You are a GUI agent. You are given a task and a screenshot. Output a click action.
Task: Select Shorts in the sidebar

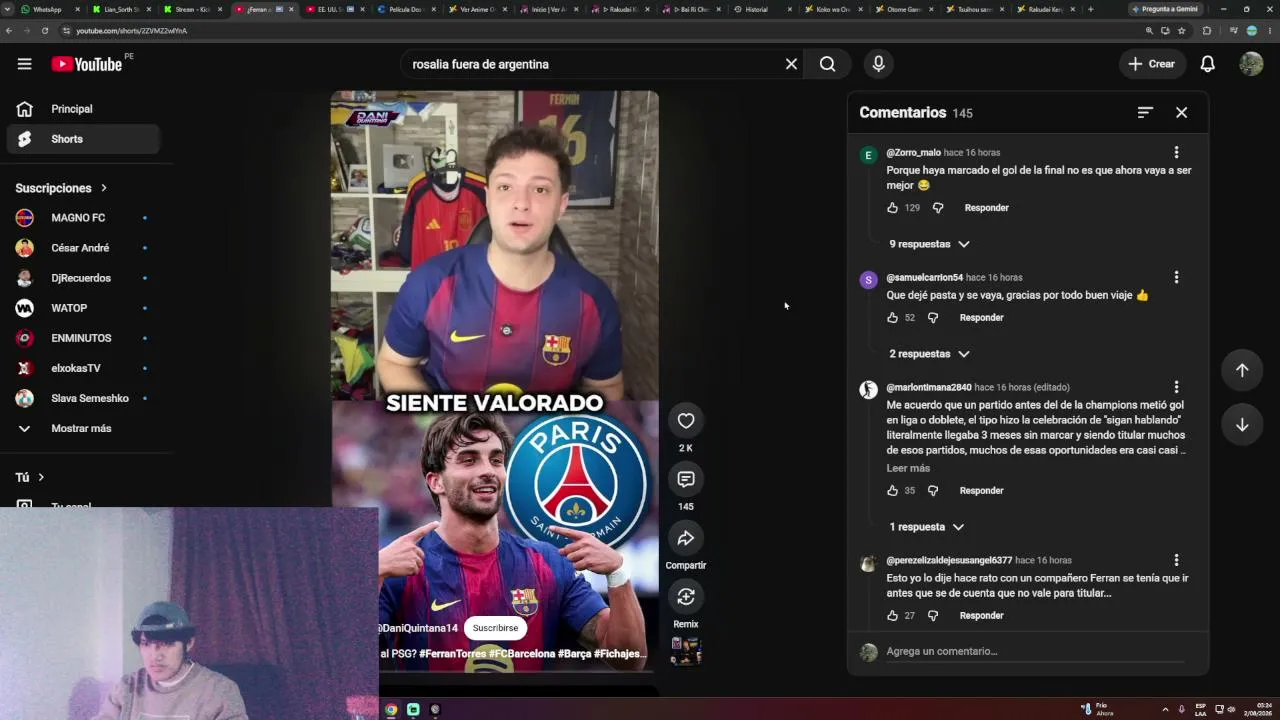84,139
